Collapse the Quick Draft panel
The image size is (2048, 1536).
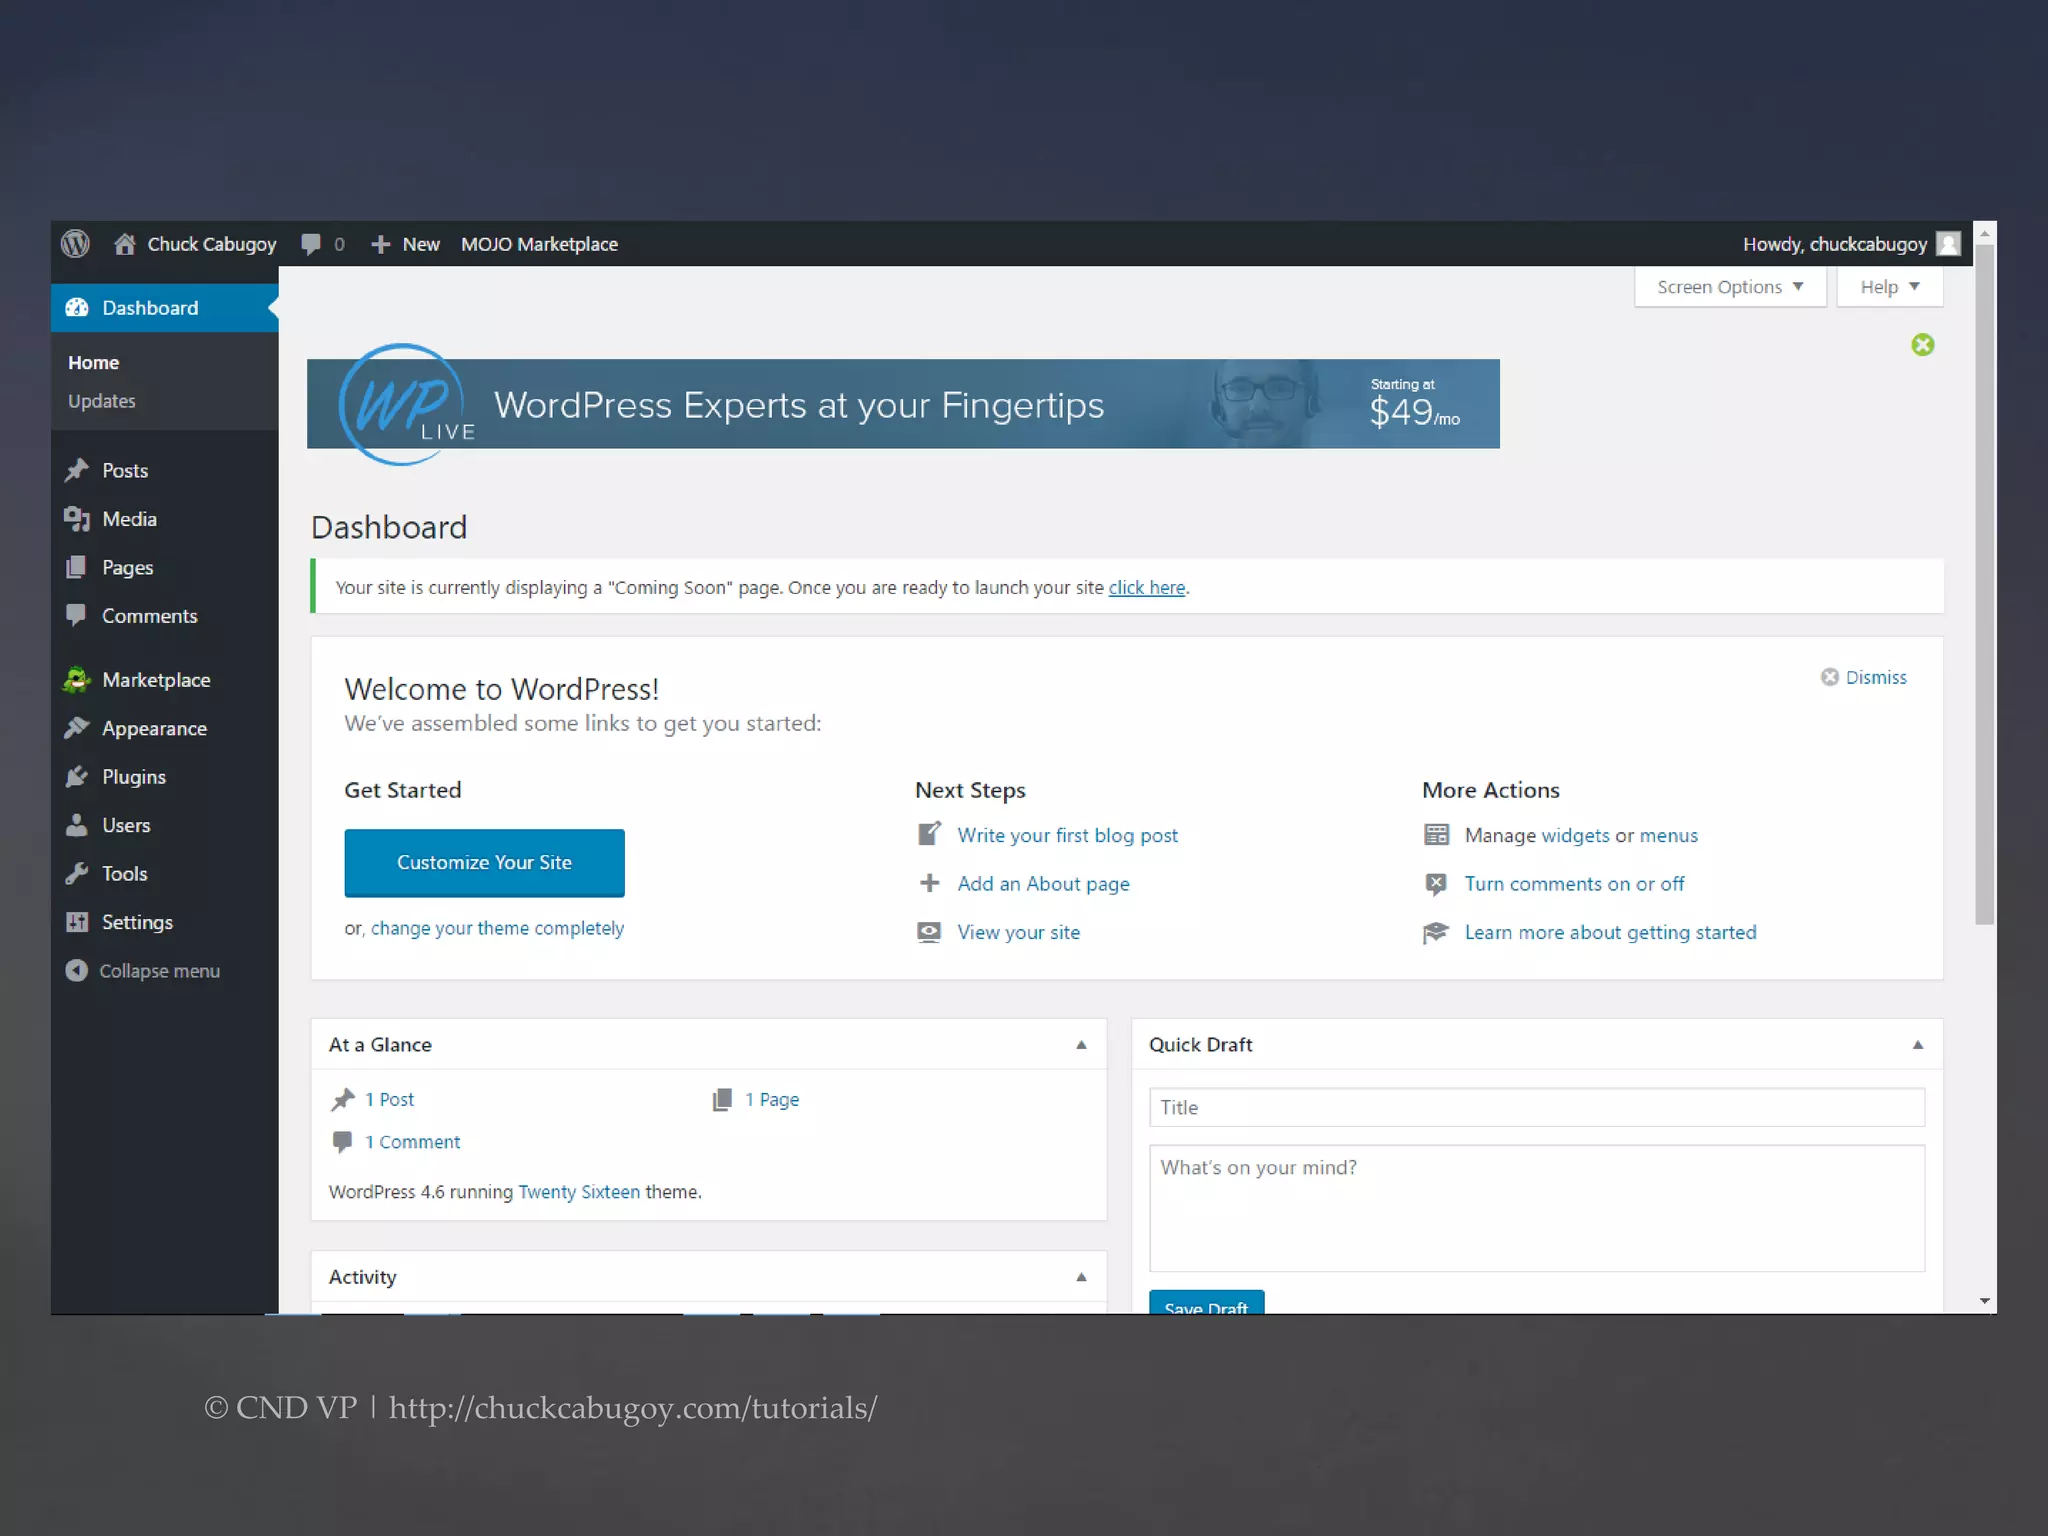coord(1918,1045)
